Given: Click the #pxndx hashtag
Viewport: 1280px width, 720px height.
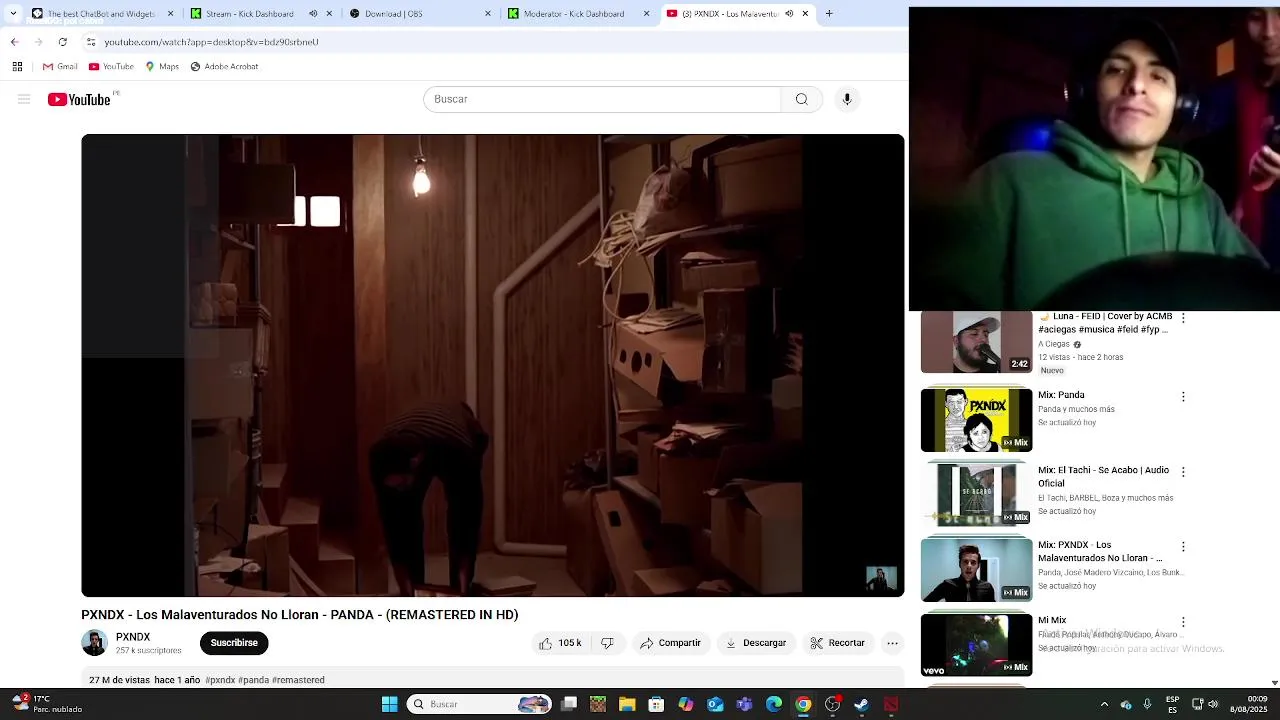Looking at the screenshot, I should click(220, 680).
